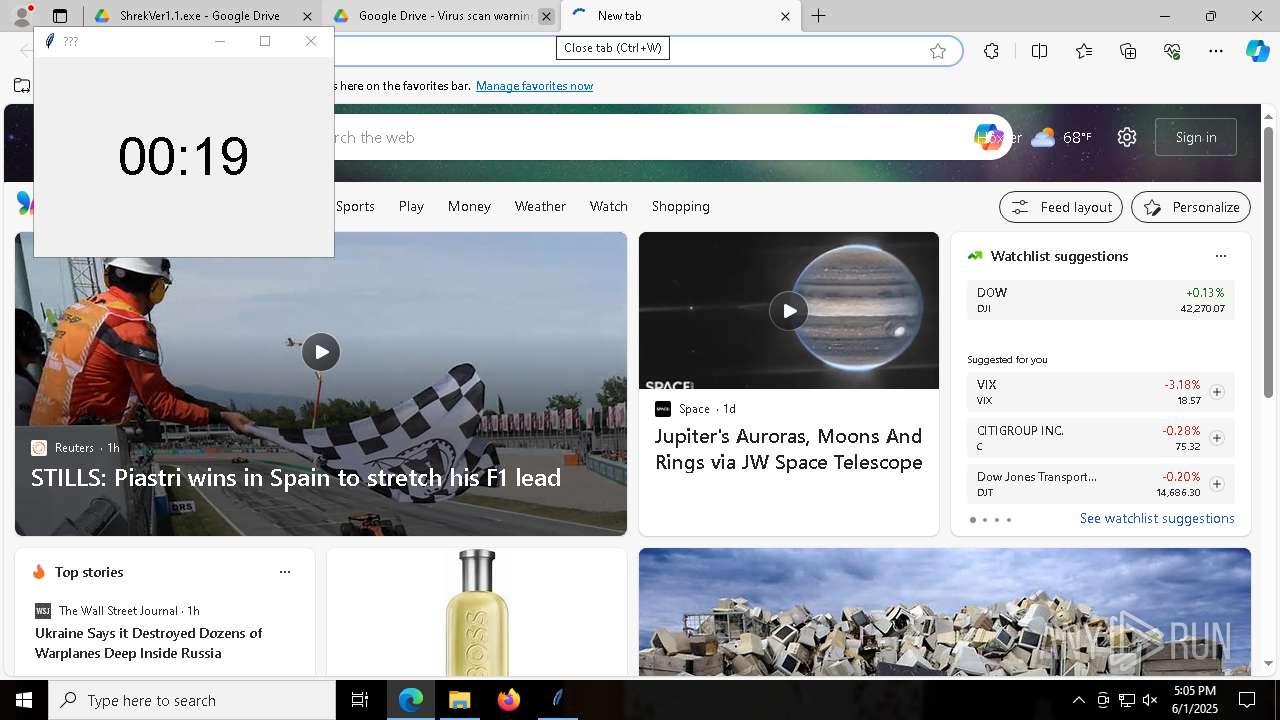Open the discarded computers pile image card

point(945,612)
